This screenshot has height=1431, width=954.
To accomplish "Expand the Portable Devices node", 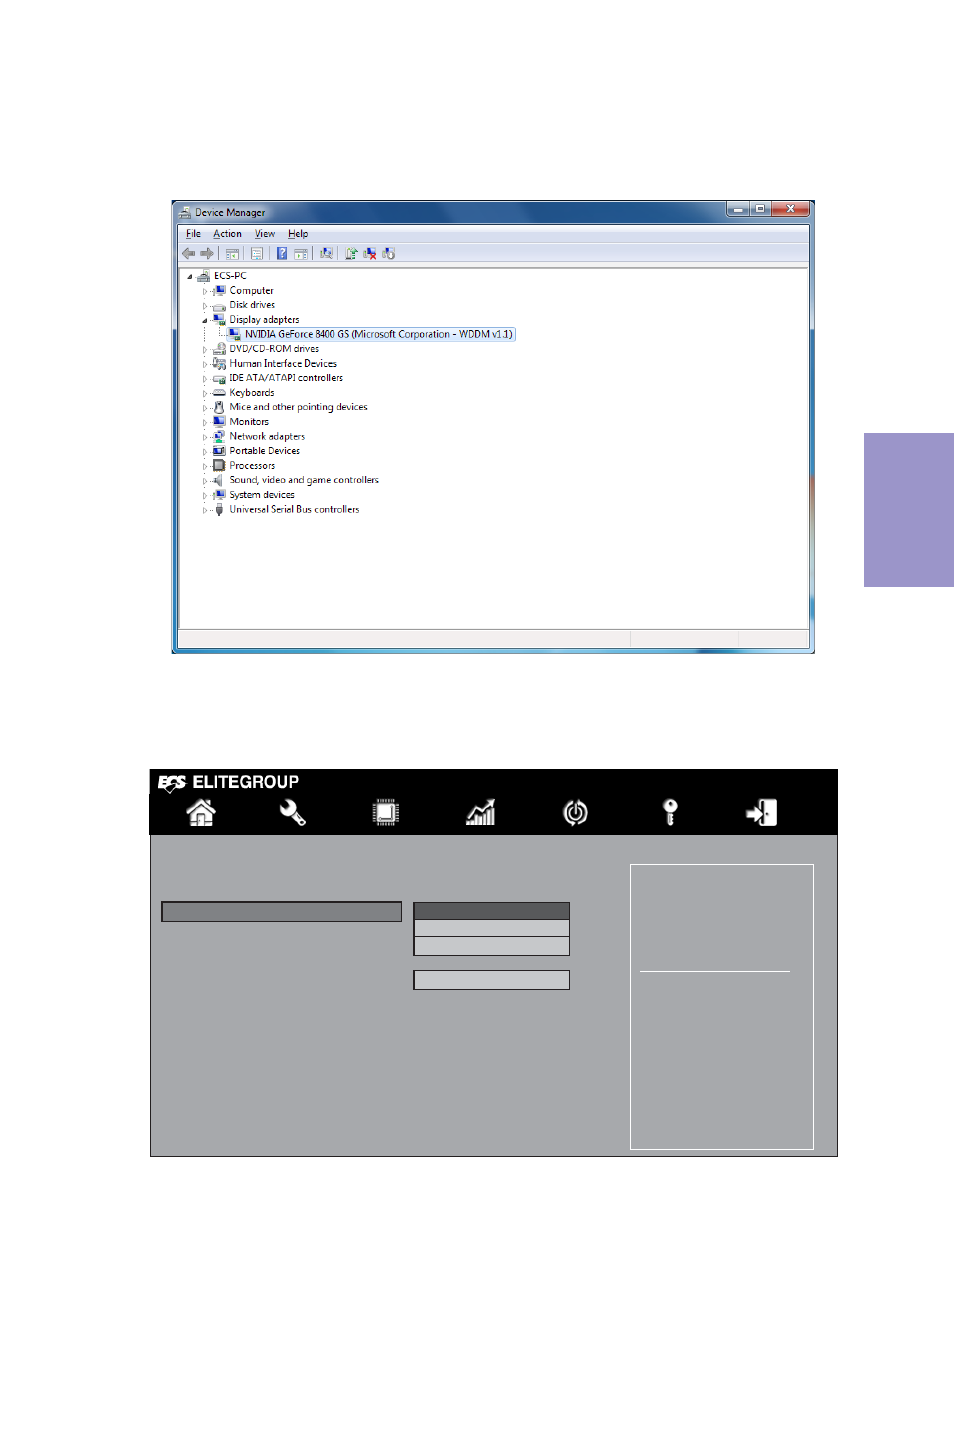I will pyautogui.click(x=205, y=452).
